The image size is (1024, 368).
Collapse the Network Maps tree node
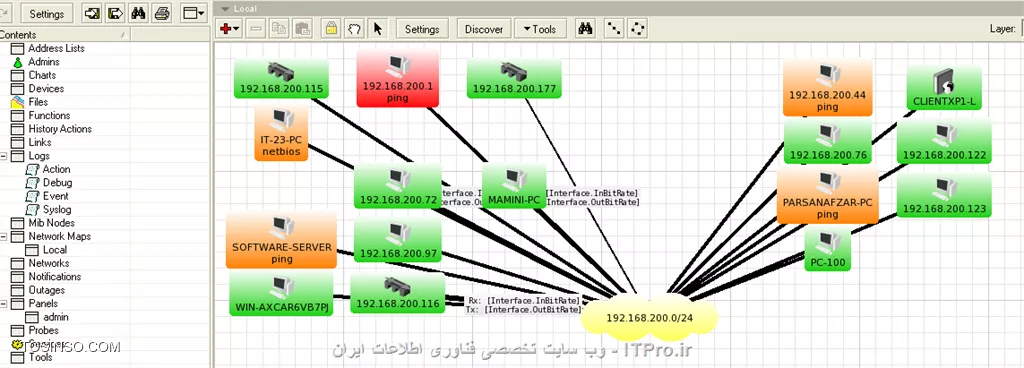(4, 236)
